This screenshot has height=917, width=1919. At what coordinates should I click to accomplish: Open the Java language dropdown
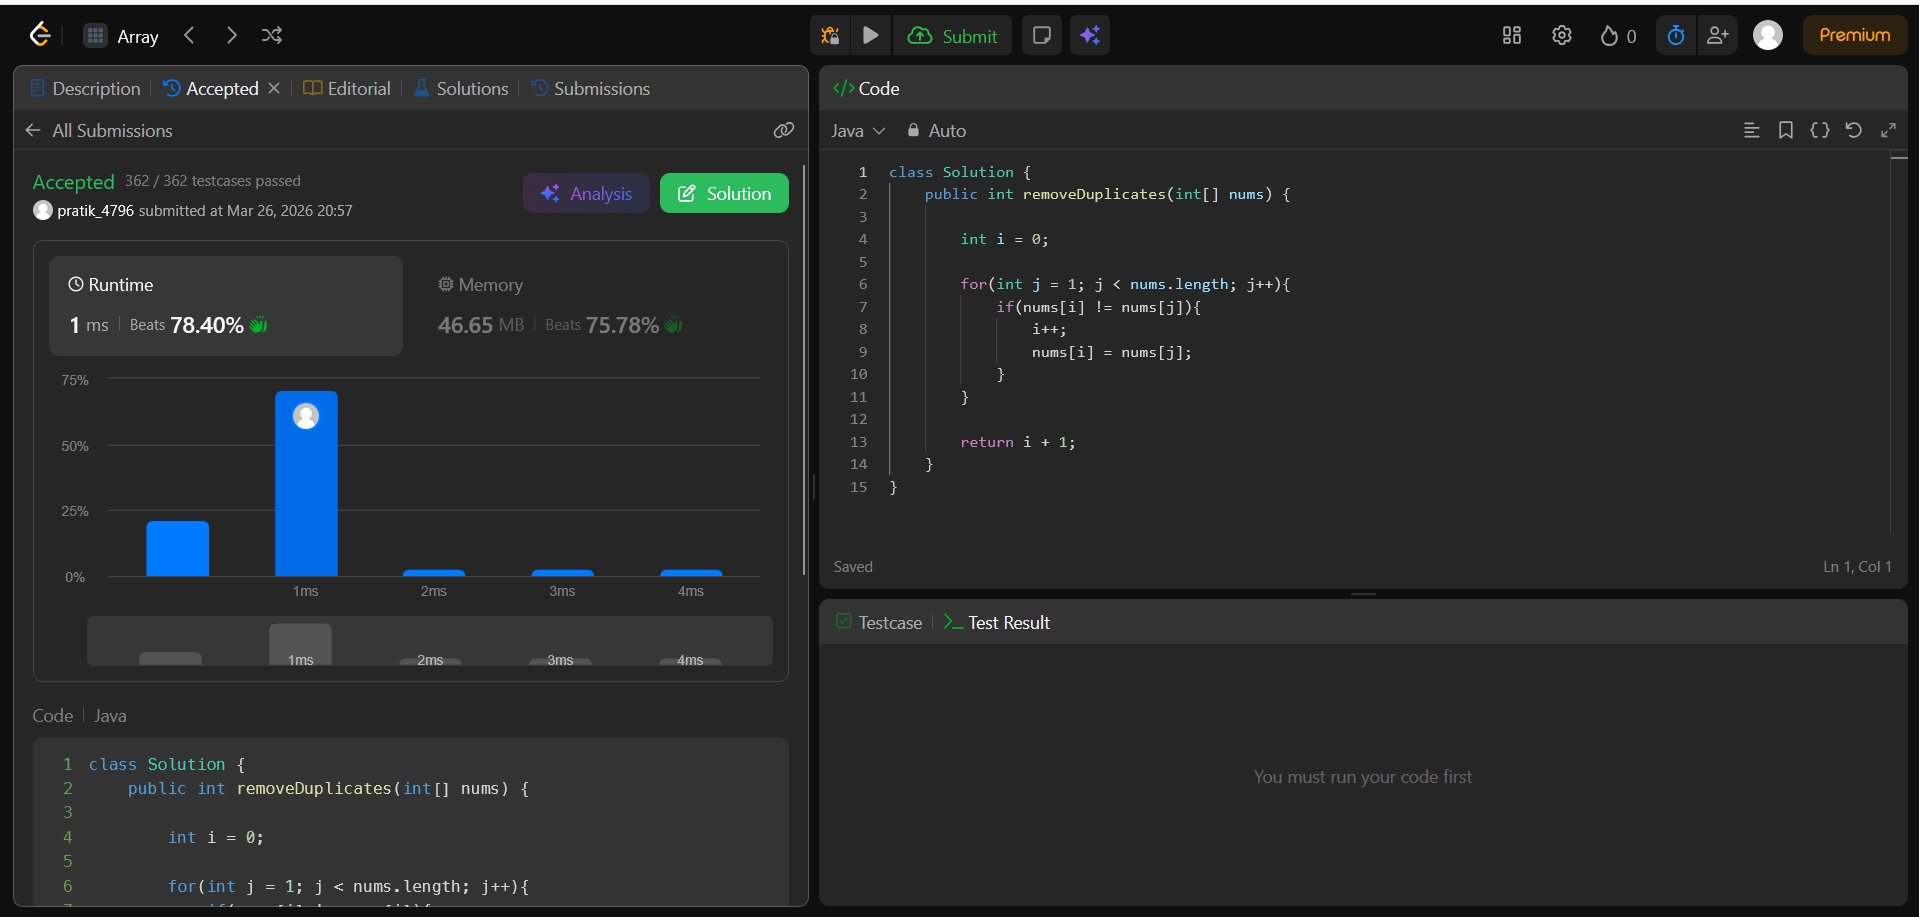pyautogui.click(x=857, y=131)
